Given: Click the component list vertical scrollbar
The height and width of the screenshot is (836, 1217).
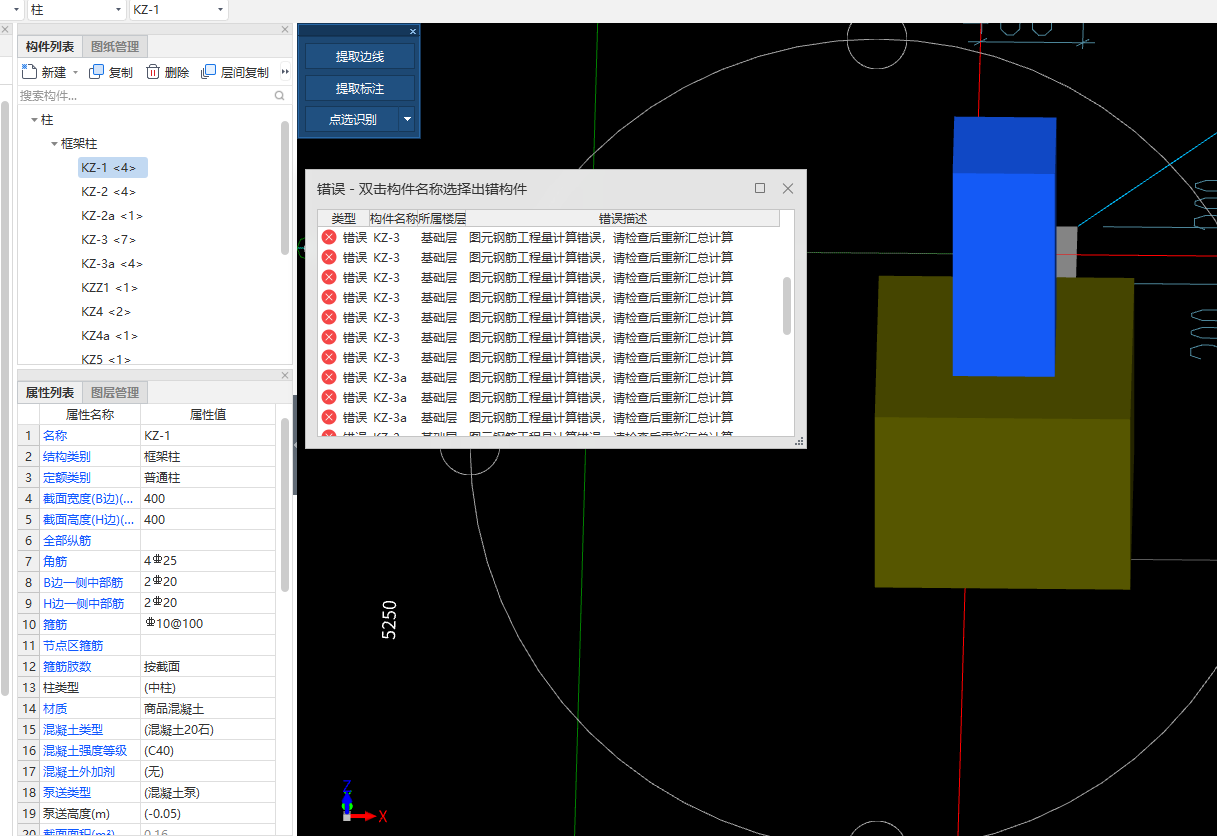Looking at the screenshot, I should coord(286,187).
